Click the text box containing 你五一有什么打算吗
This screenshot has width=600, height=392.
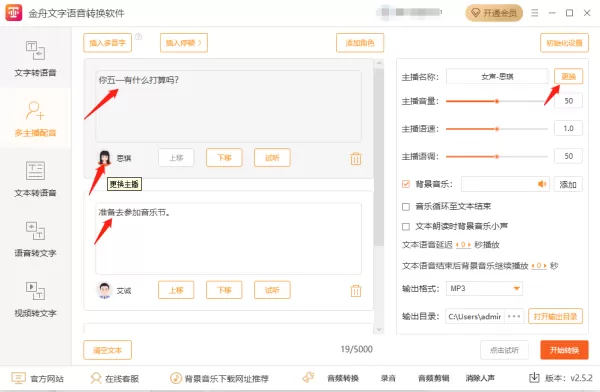point(228,106)
